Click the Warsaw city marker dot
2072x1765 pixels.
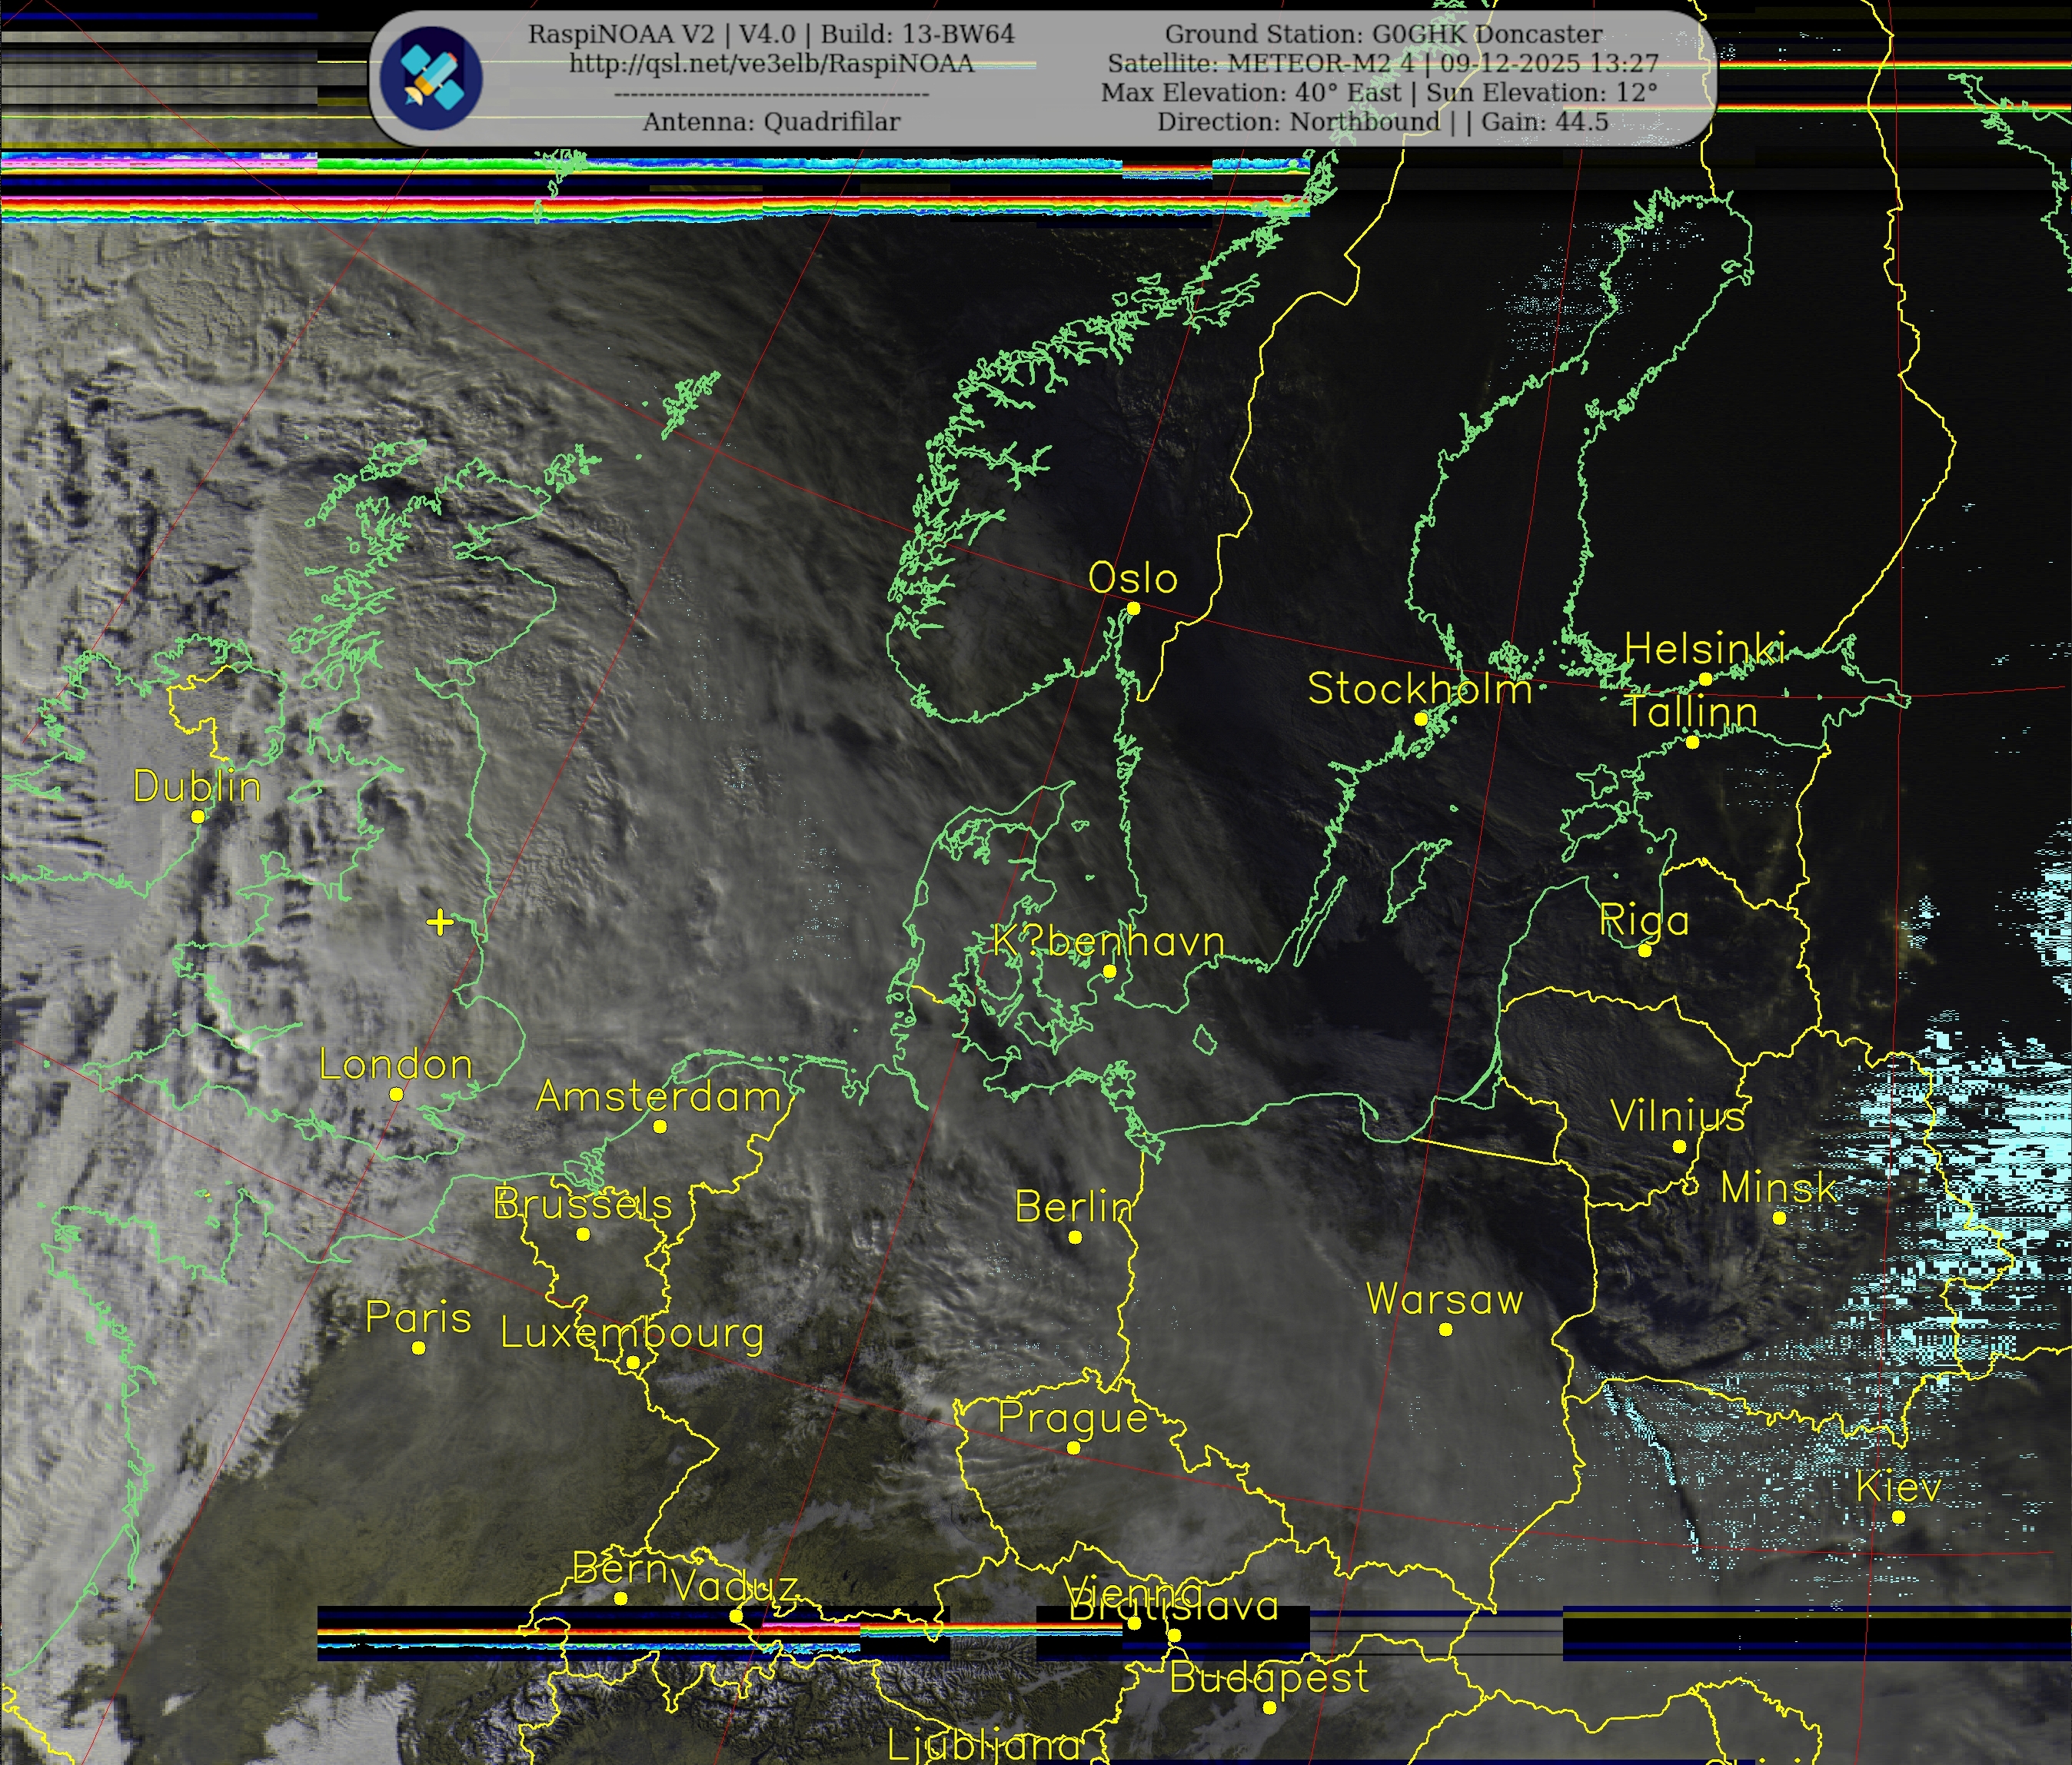click(x=1445, y=1329)
